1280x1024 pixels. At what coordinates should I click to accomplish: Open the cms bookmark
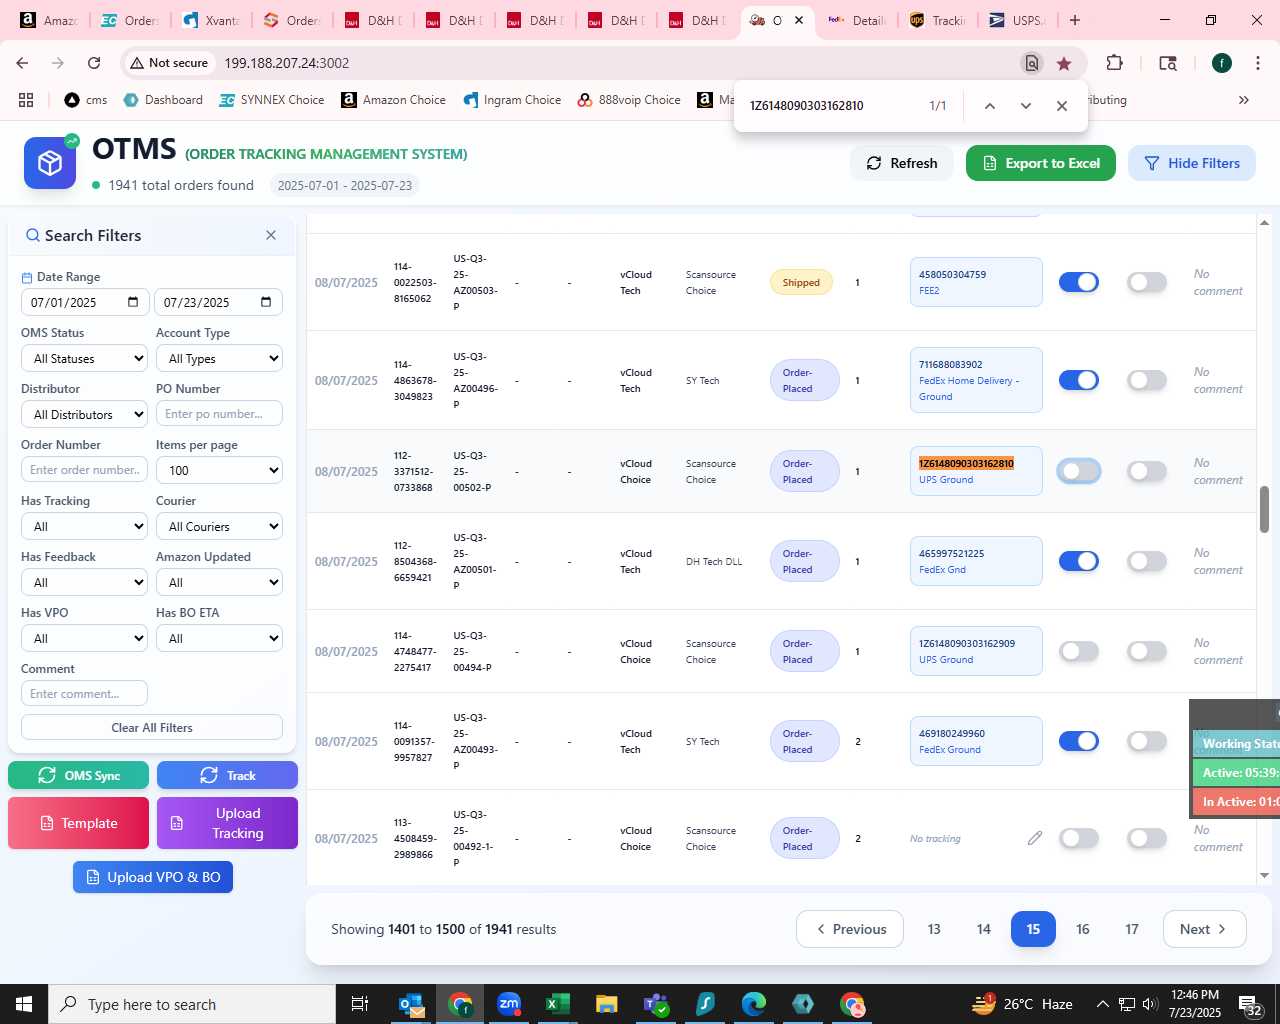86,100
